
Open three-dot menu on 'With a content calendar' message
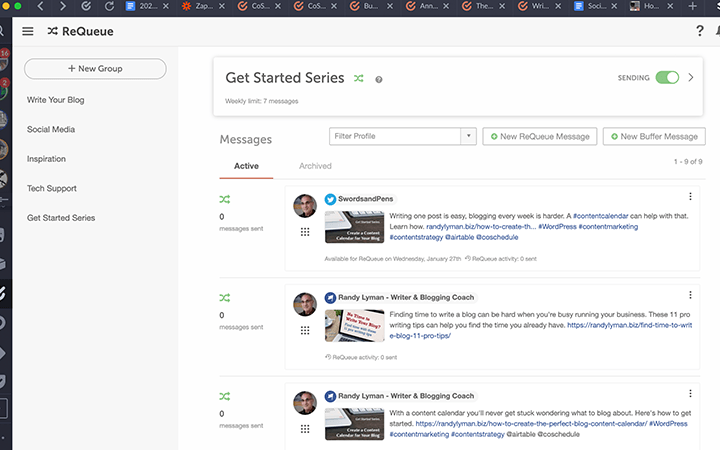pyautogui.click(x=690, y=394)
